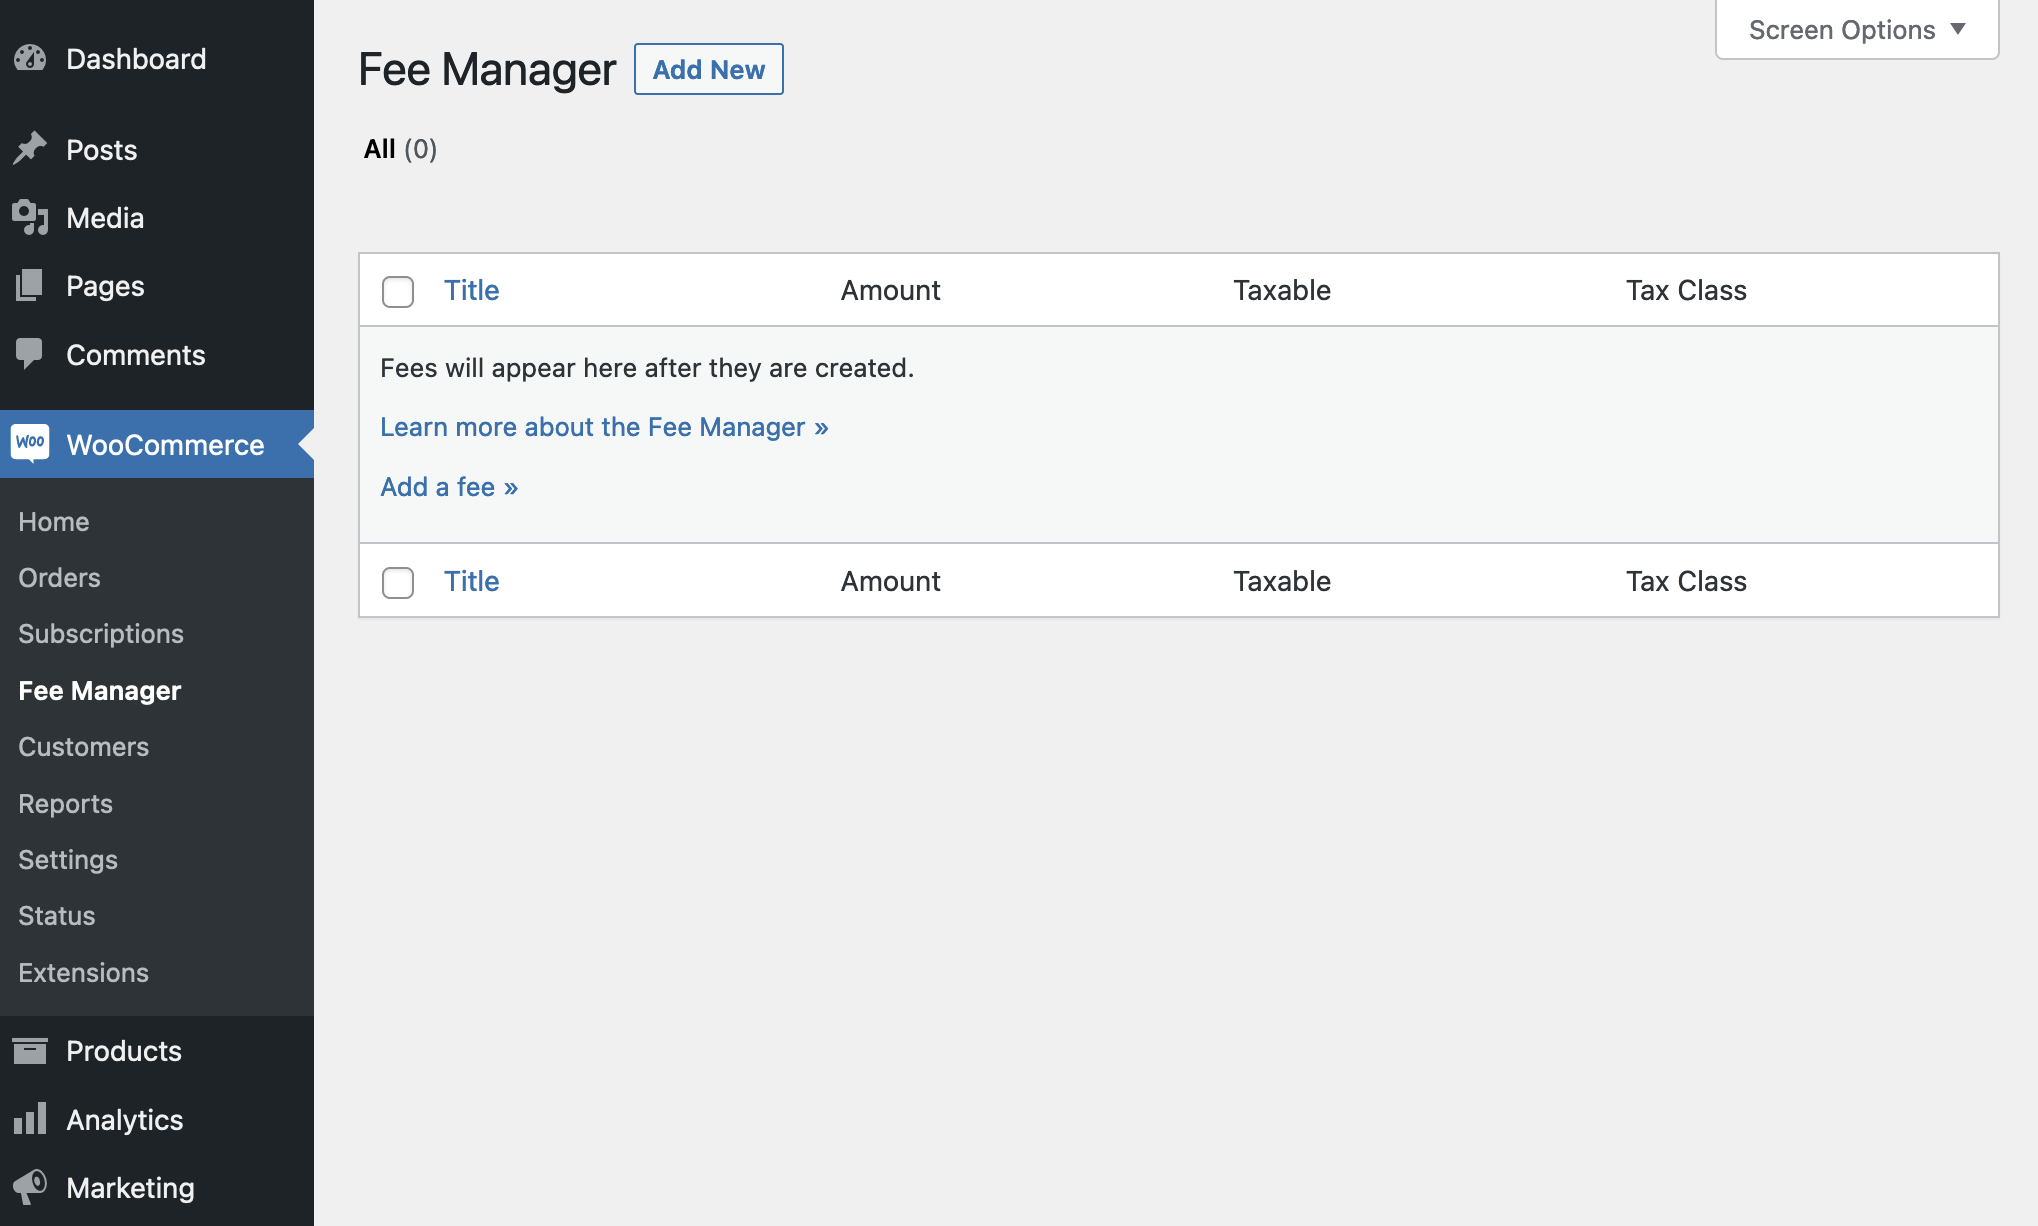The image size is (2038, 1226).
Task: Open WooCommerce Settings in the sidebar
Action: 68,859
